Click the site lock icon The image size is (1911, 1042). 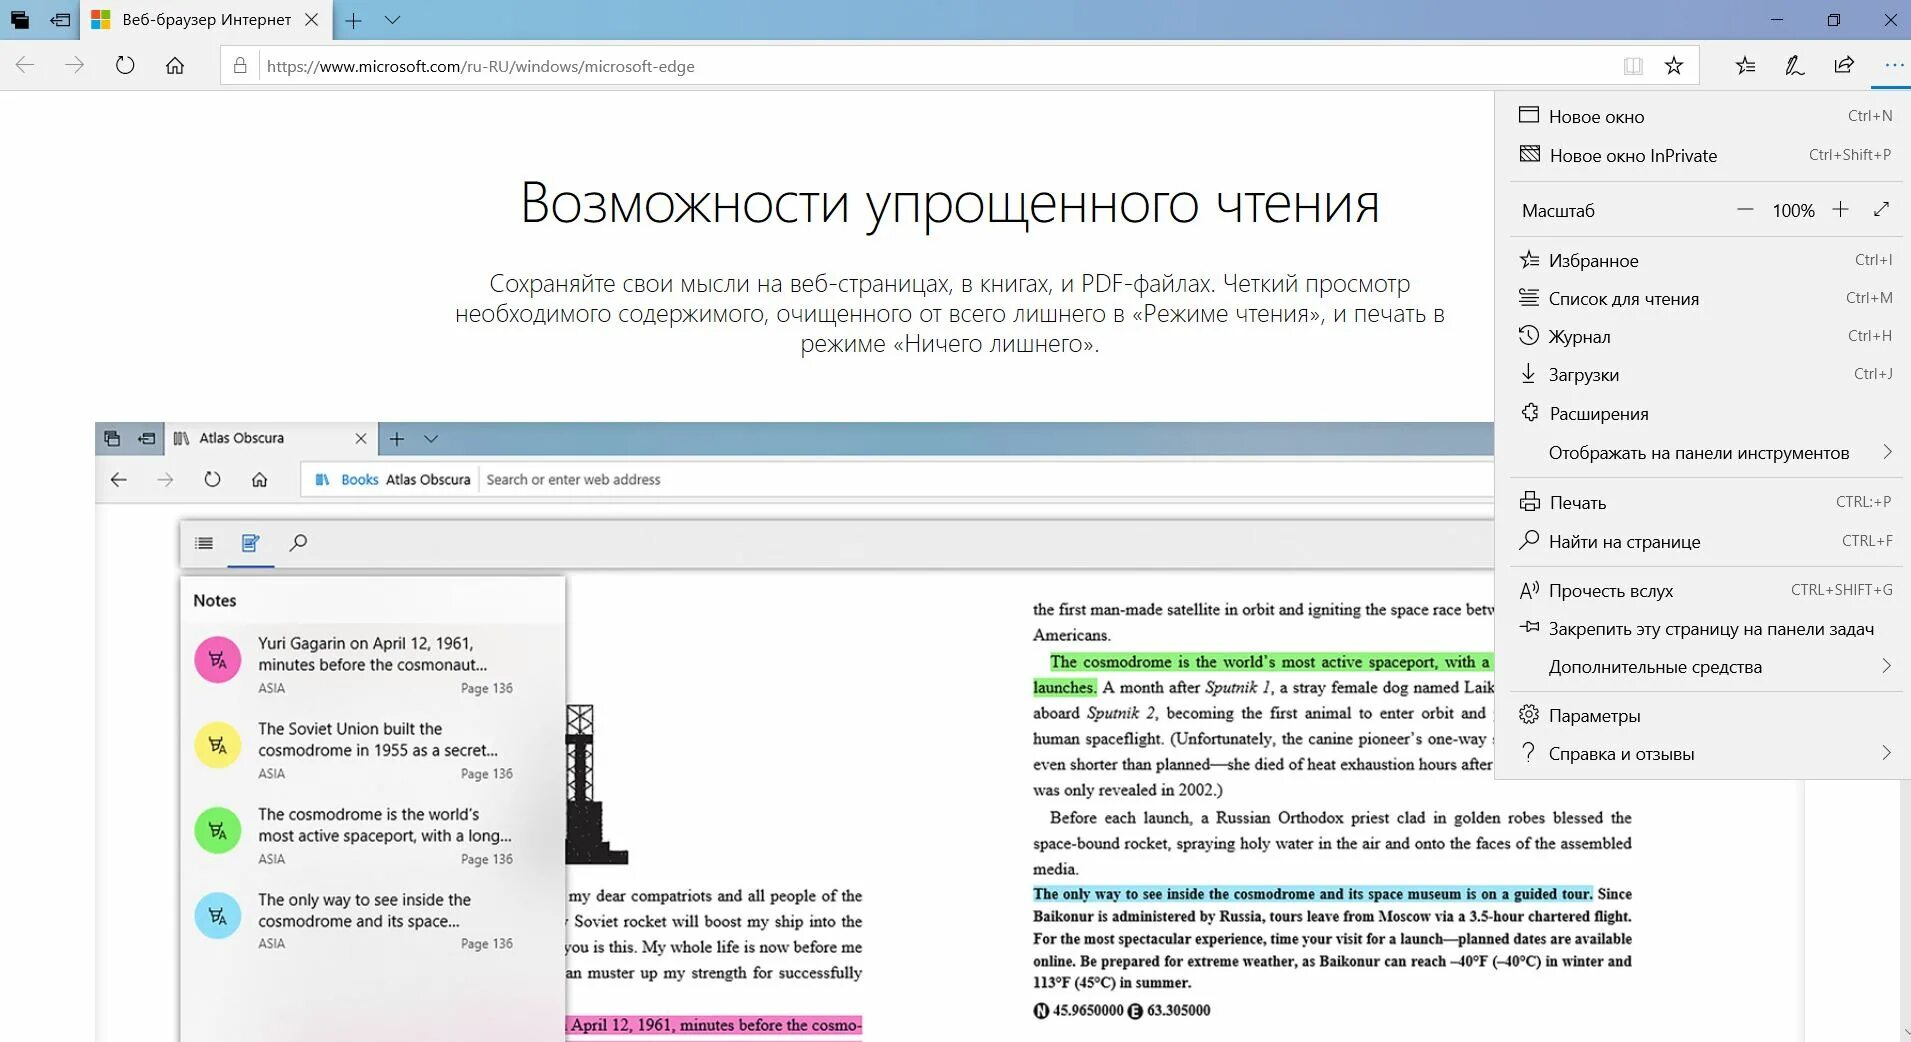(240, 66)
